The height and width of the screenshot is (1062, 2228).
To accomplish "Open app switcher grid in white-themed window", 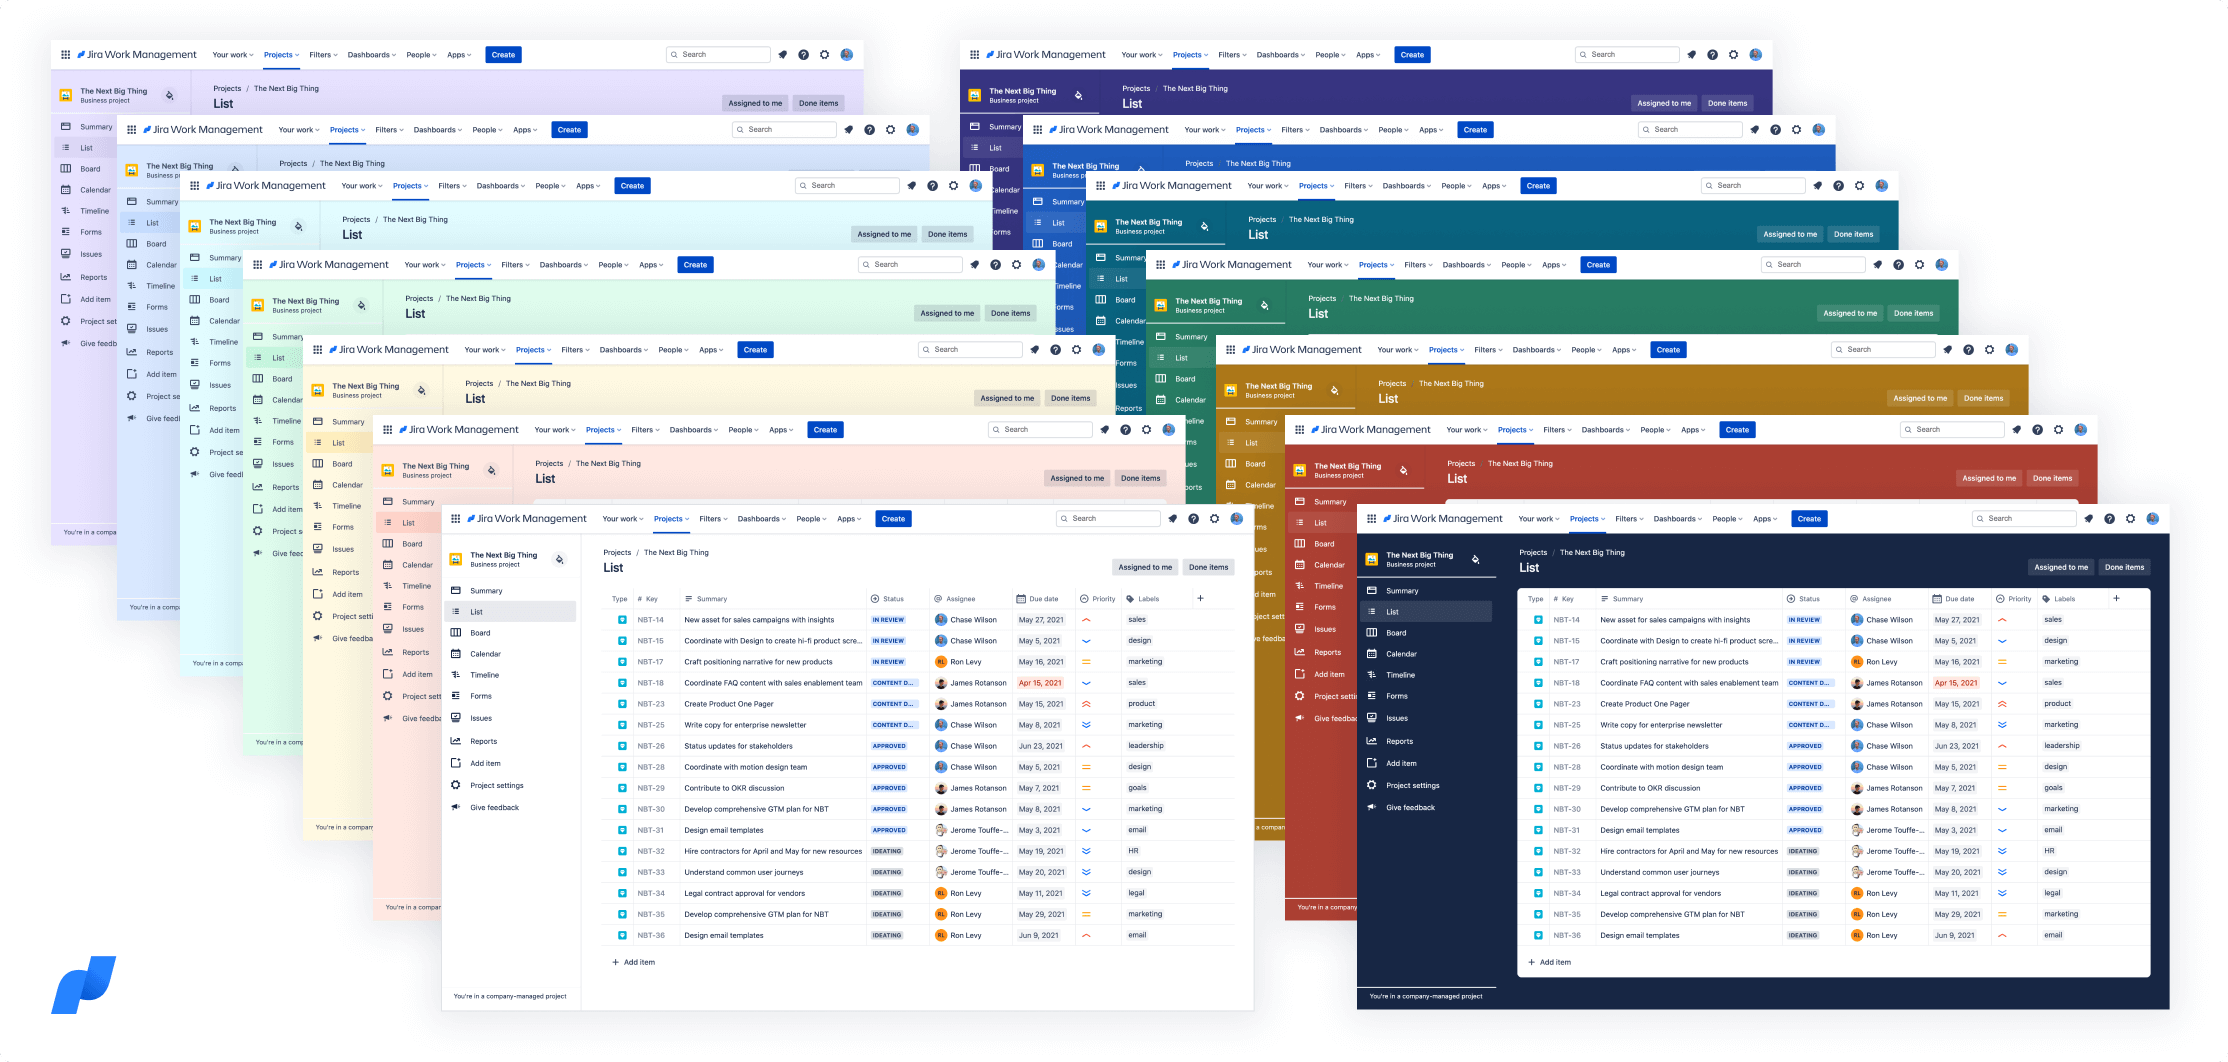I will [455, 519].
